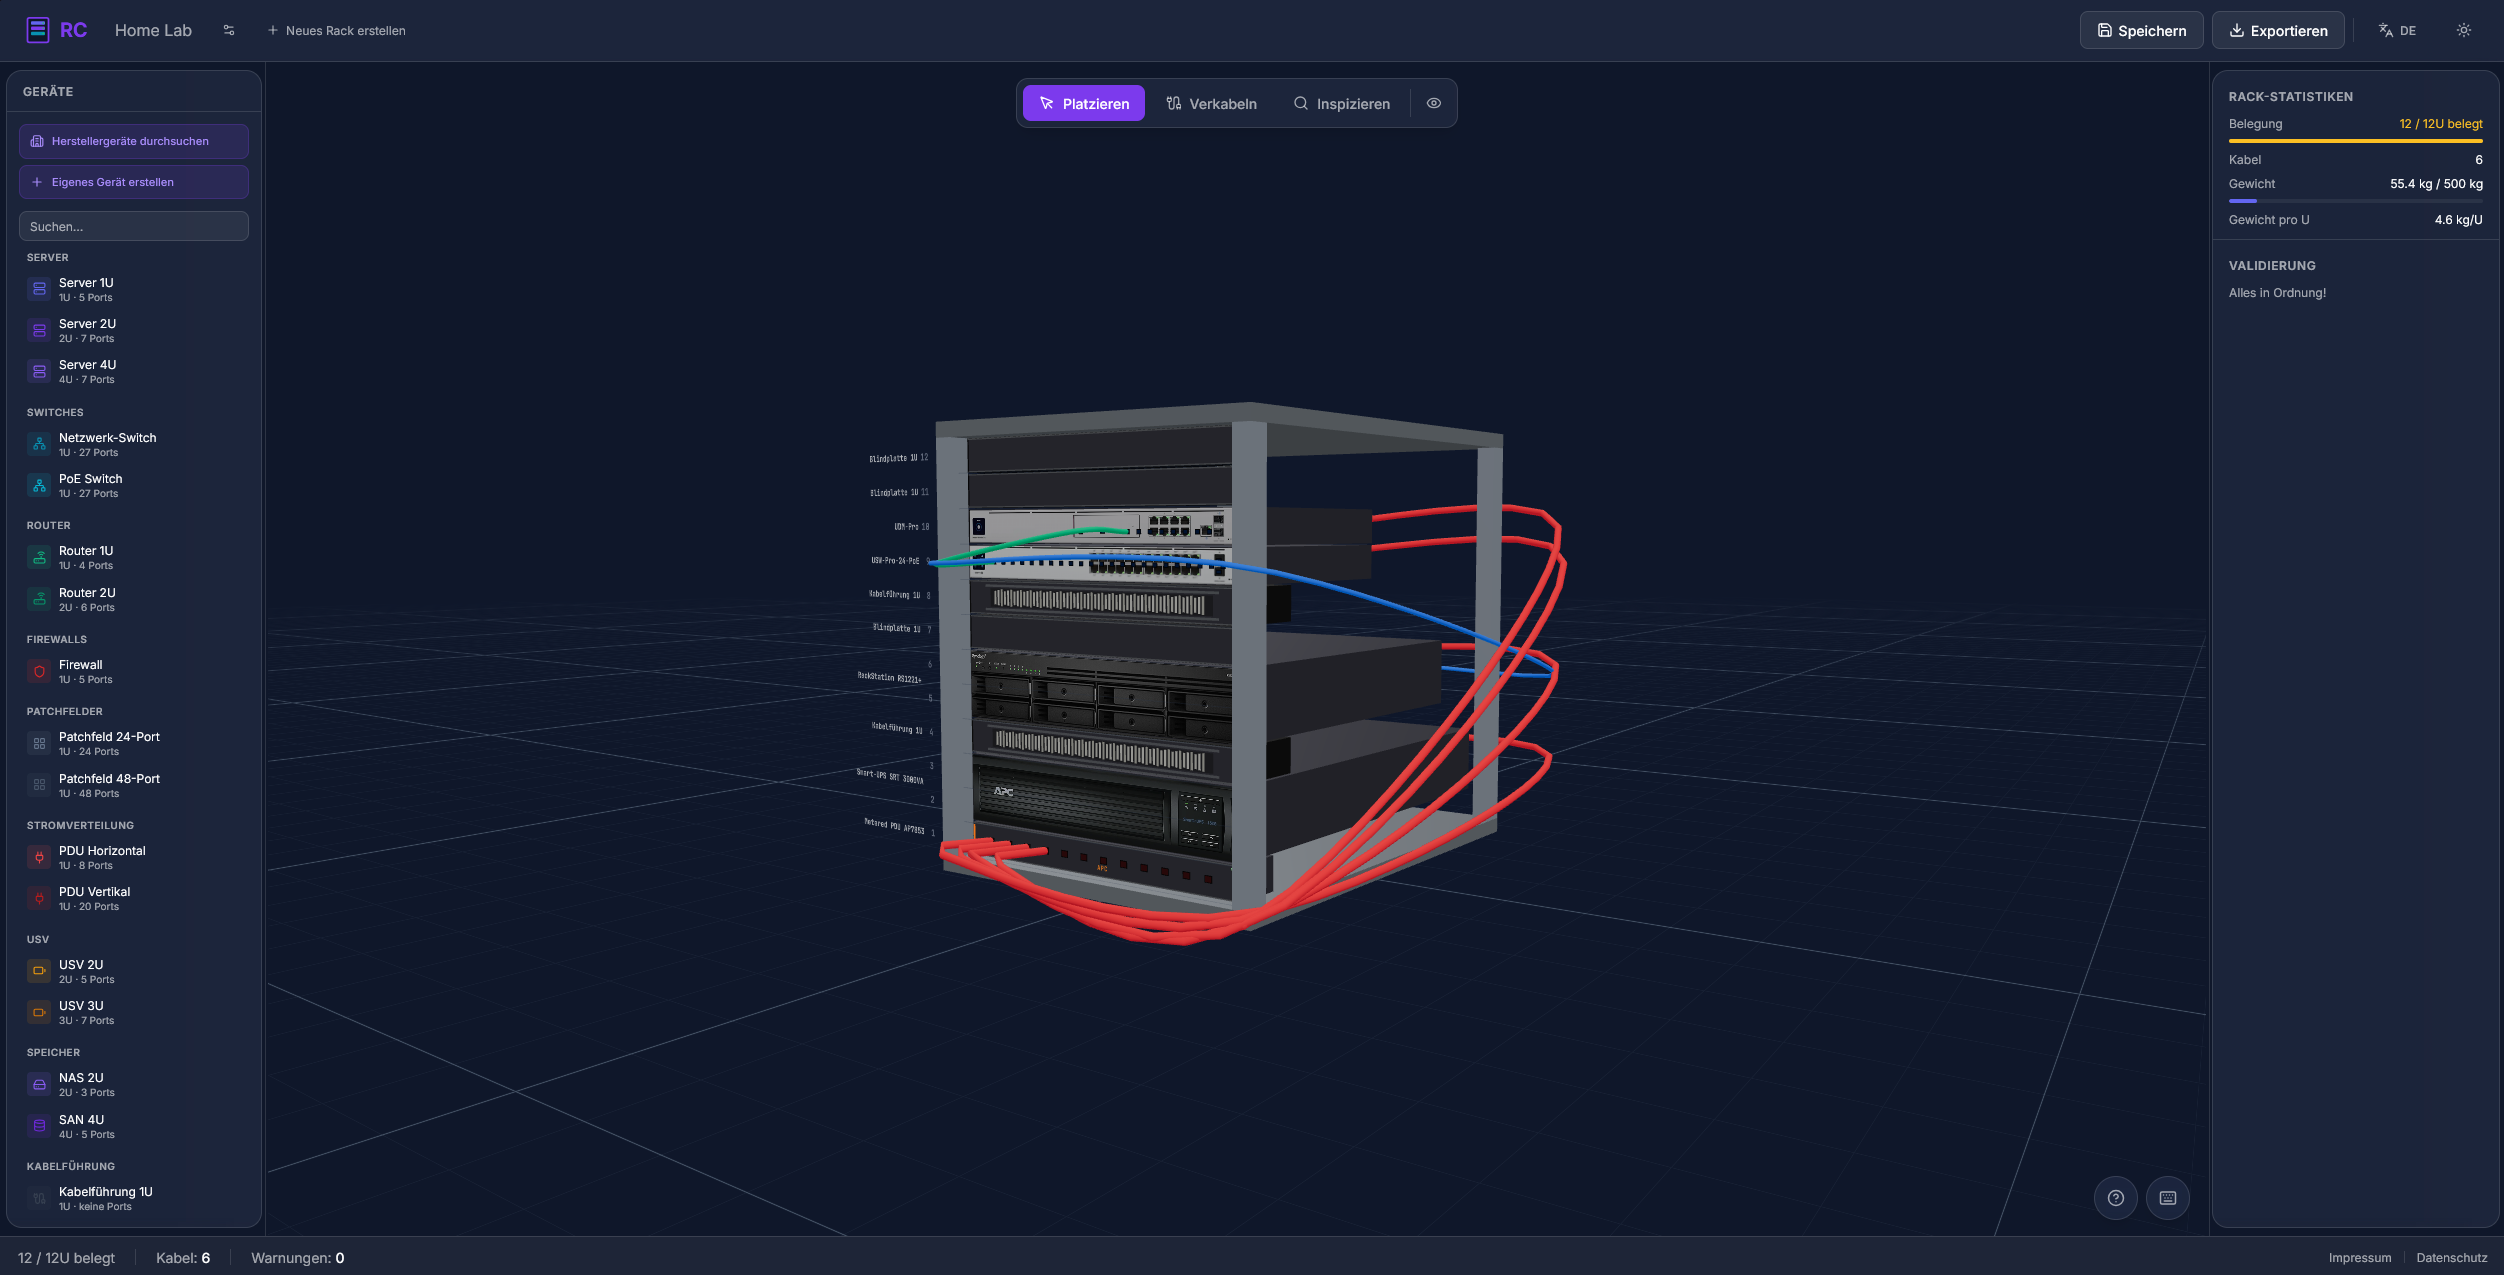The height and width of the screenshot is (1275, 2504).
Task: Select the USV 3U device icon
Action: 39,1013
